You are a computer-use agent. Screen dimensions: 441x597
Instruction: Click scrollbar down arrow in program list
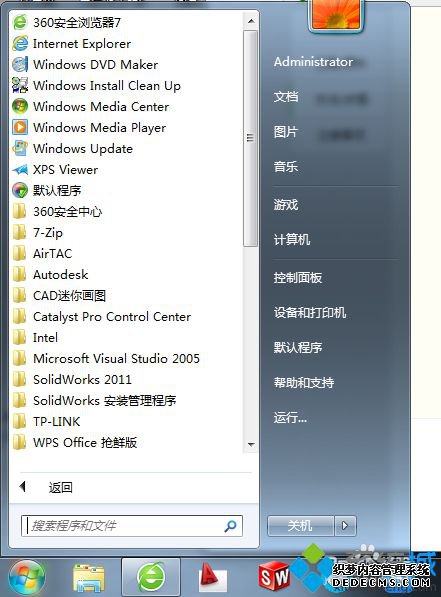click(x=251, y=444)
